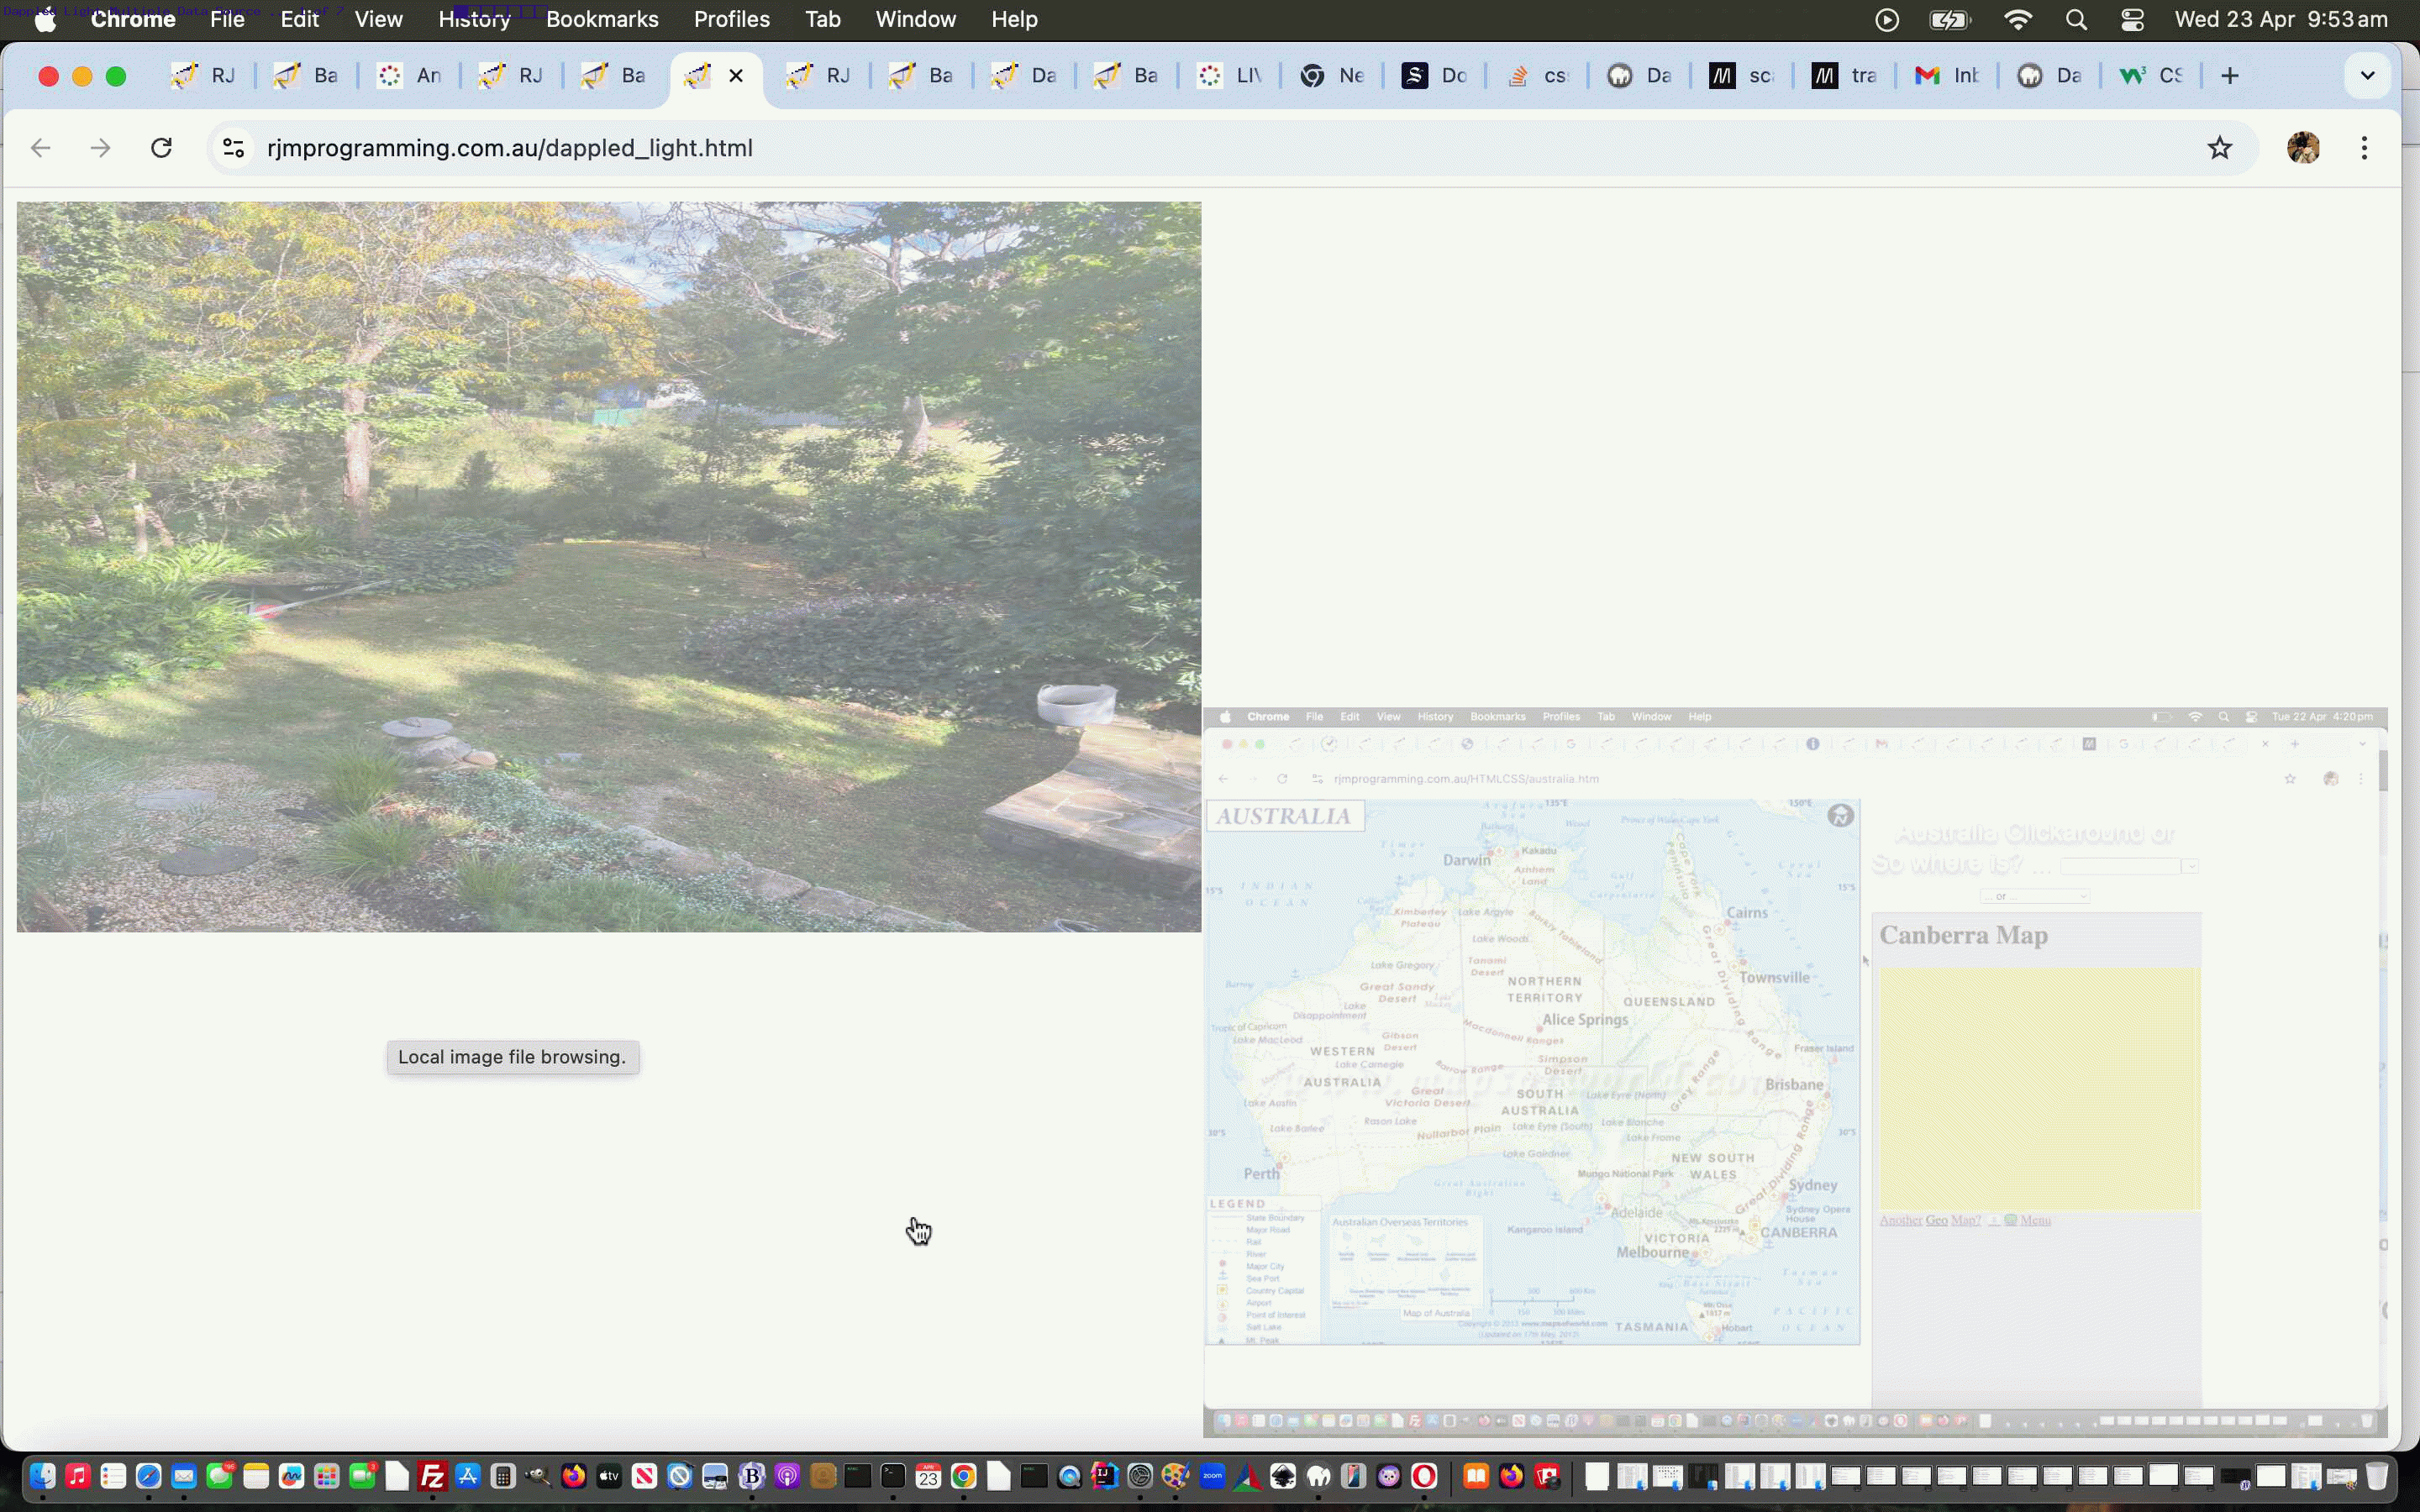The height and width of the screenshot is (1512, 2420).
Task: Switch to the W3Schools 'CS' tab
Action: [2153, 76]
